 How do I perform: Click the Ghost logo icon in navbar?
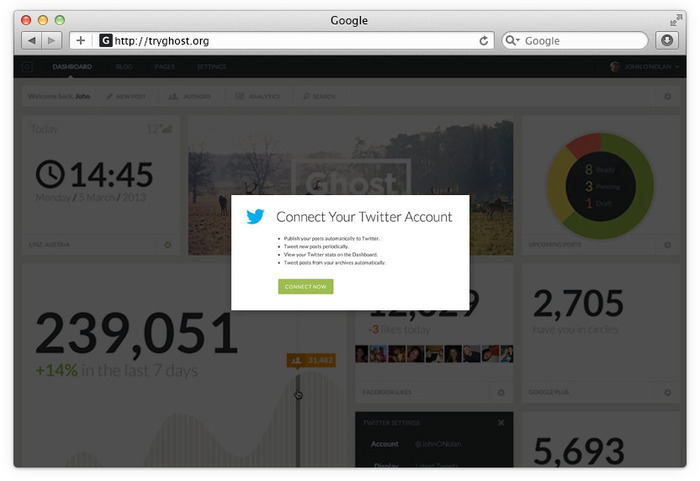27,67
